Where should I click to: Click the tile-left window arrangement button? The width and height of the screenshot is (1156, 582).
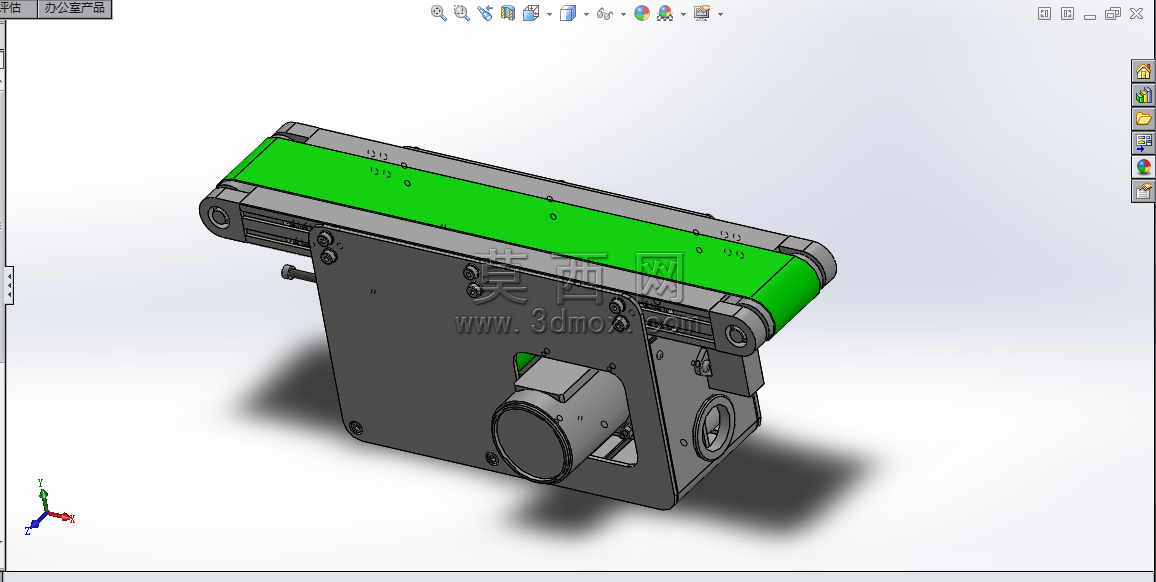click(x=1044, y=13)
